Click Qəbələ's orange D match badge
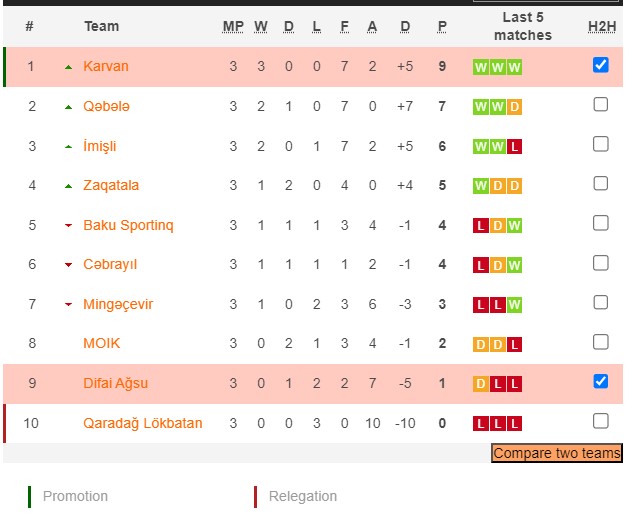Screen dimensions: 630x517 pyautogui.click(x=515, y=107)
